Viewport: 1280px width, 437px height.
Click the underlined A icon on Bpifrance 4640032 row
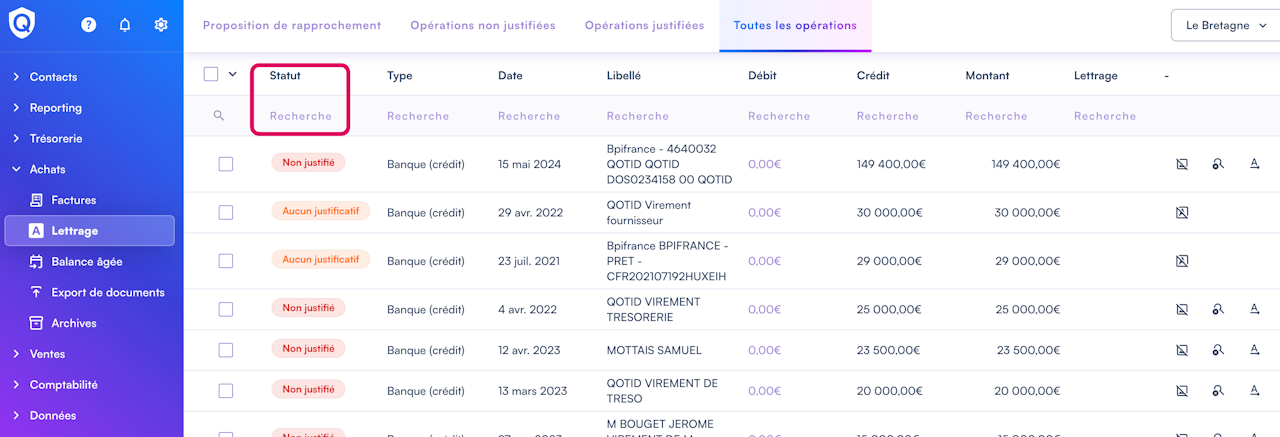1254,164
